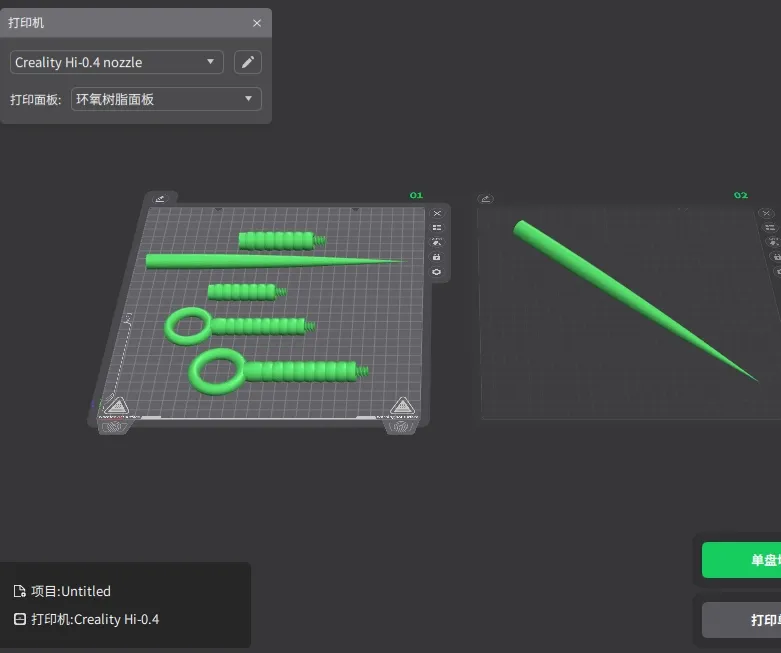Toggle the lock on plate 01
This screenshot has width=781, height=653.
[x=437, y=257]
